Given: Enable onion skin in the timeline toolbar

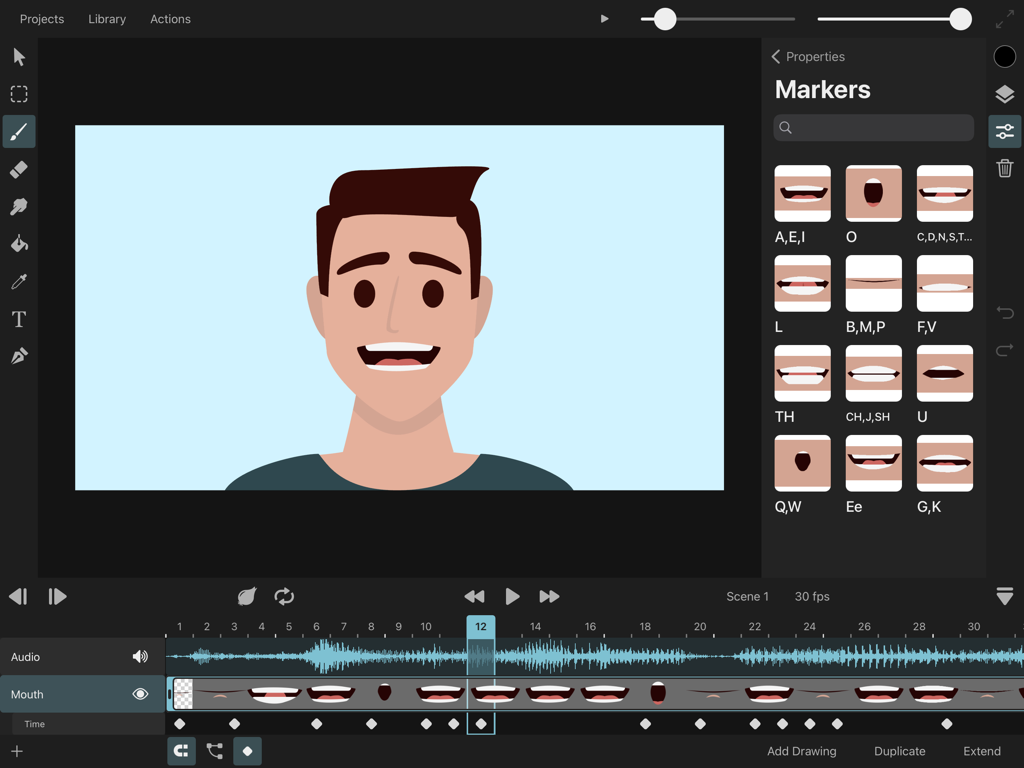Looking at the screenshot, I should [247, 596].
